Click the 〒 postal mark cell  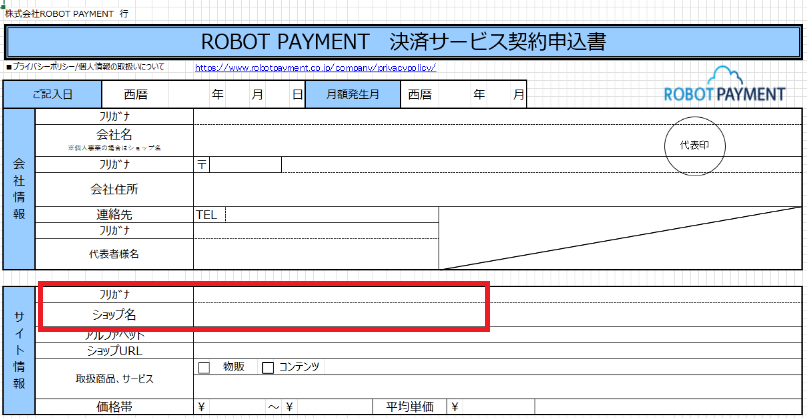click(202, 164)
